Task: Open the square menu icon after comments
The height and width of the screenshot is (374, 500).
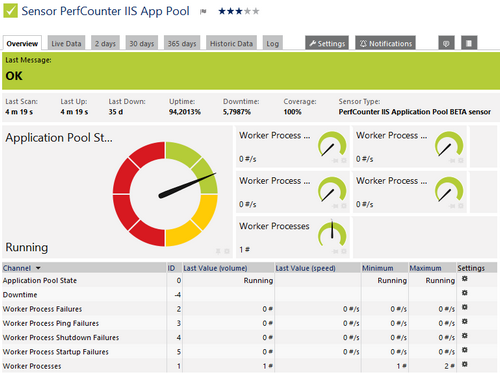Action: (469, 43)
